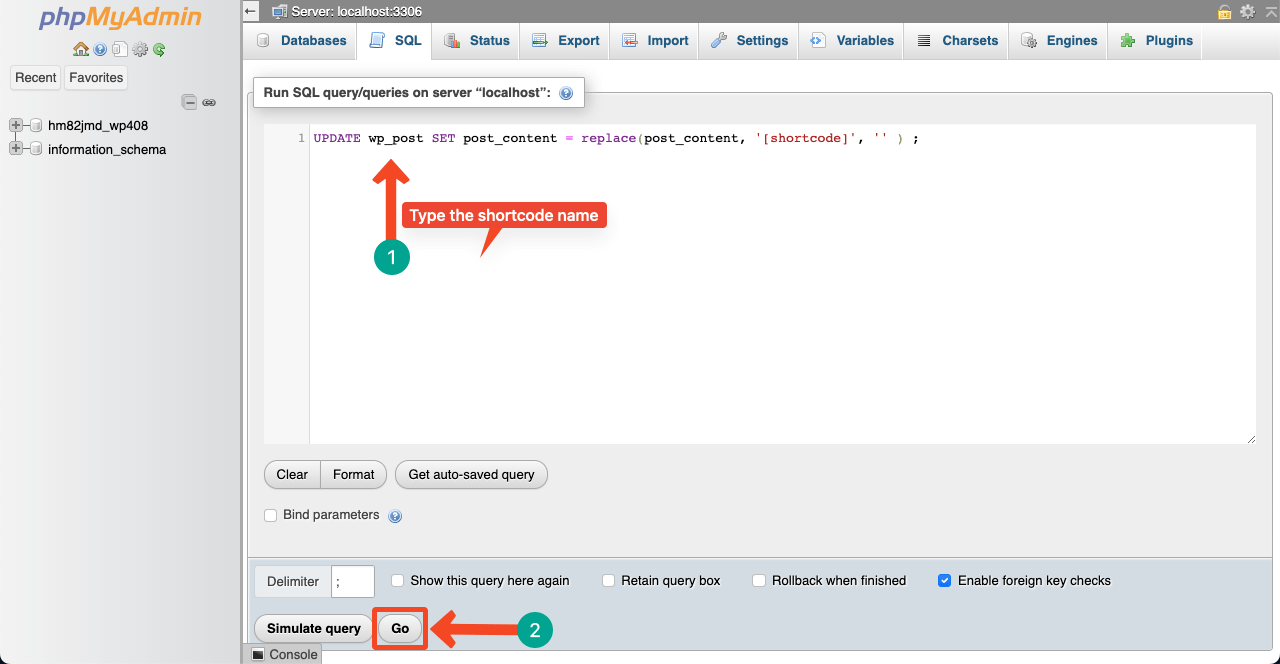
Task: Expand information_schema tree node
Action: pyautogui.click(x=16, y=149)
